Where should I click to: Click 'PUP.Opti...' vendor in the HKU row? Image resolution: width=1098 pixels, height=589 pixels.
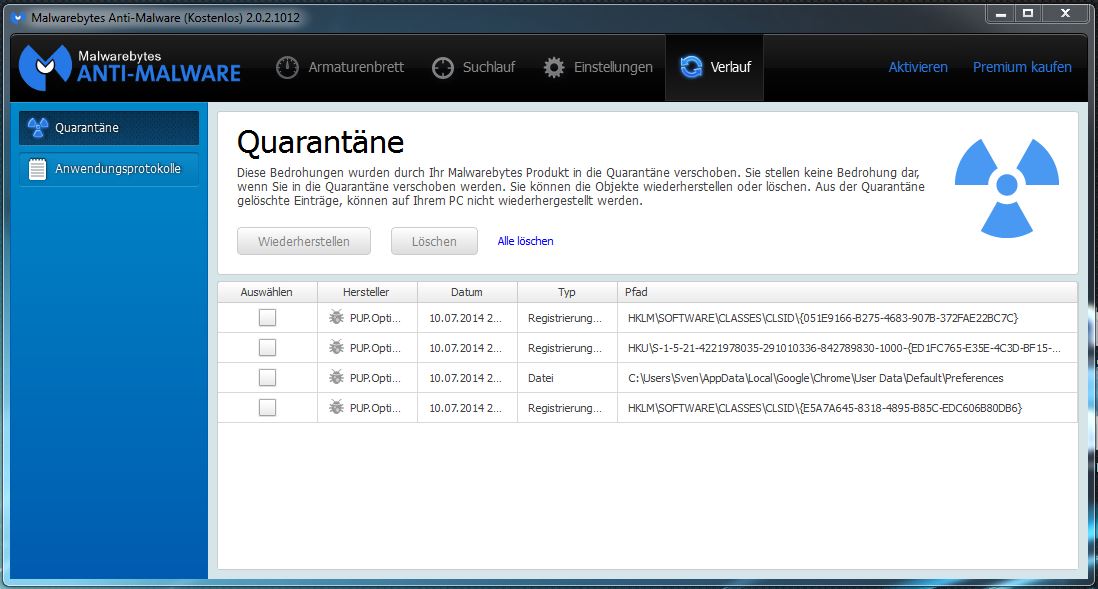[x=375, y=348]
